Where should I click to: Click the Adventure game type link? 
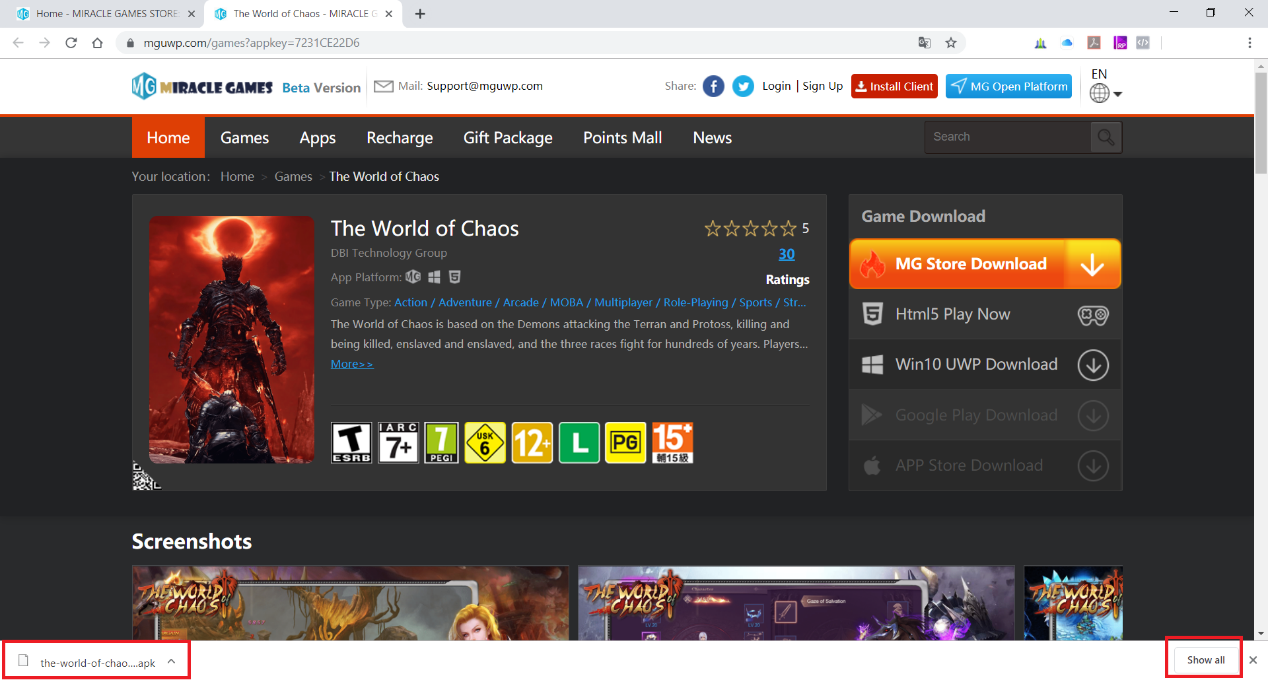465,302
